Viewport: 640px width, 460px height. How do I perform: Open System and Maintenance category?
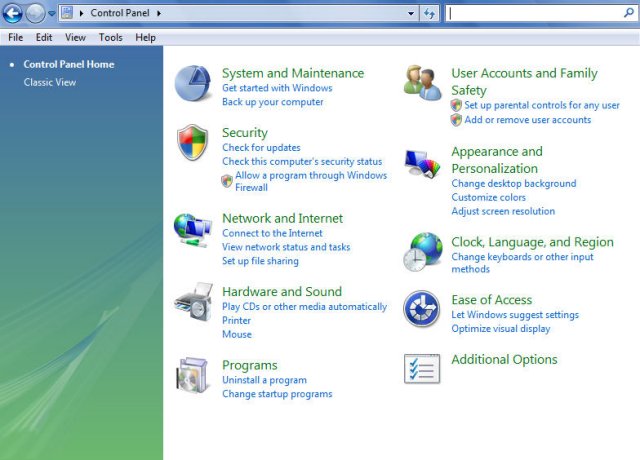click(x=293, y=73)
